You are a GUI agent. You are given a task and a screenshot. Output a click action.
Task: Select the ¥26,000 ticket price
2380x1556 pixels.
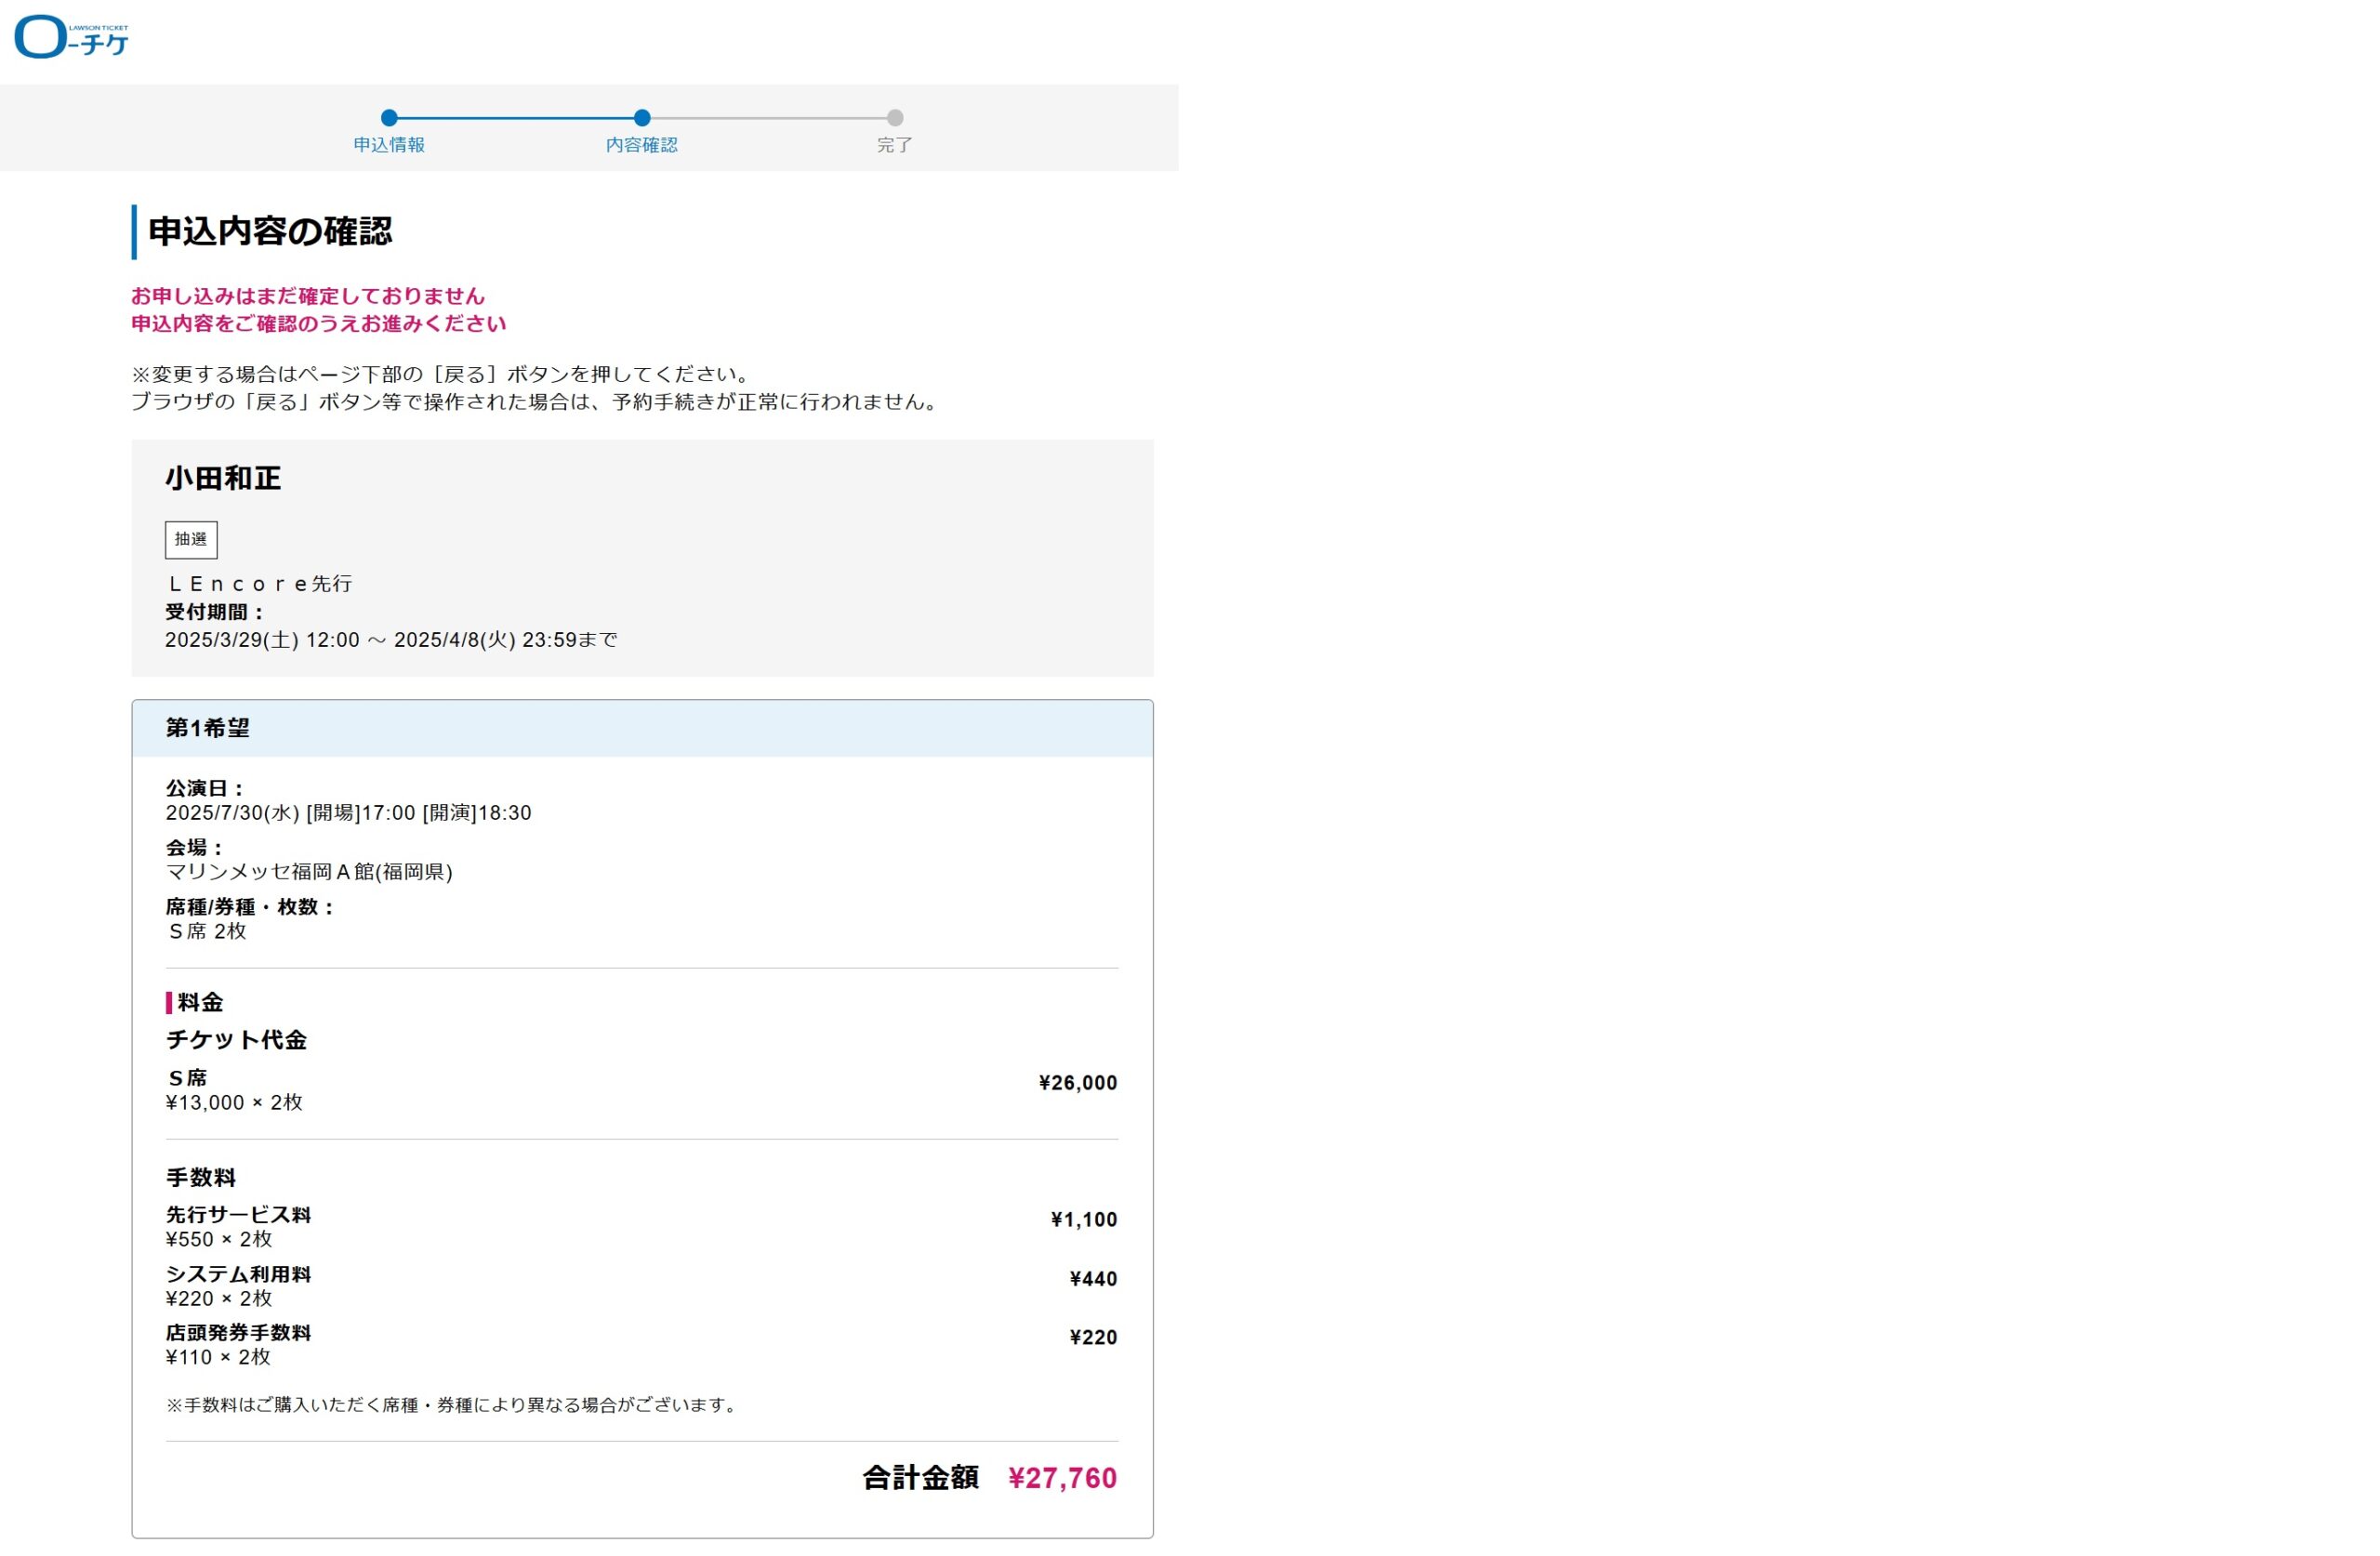tap(1078, 1083)
